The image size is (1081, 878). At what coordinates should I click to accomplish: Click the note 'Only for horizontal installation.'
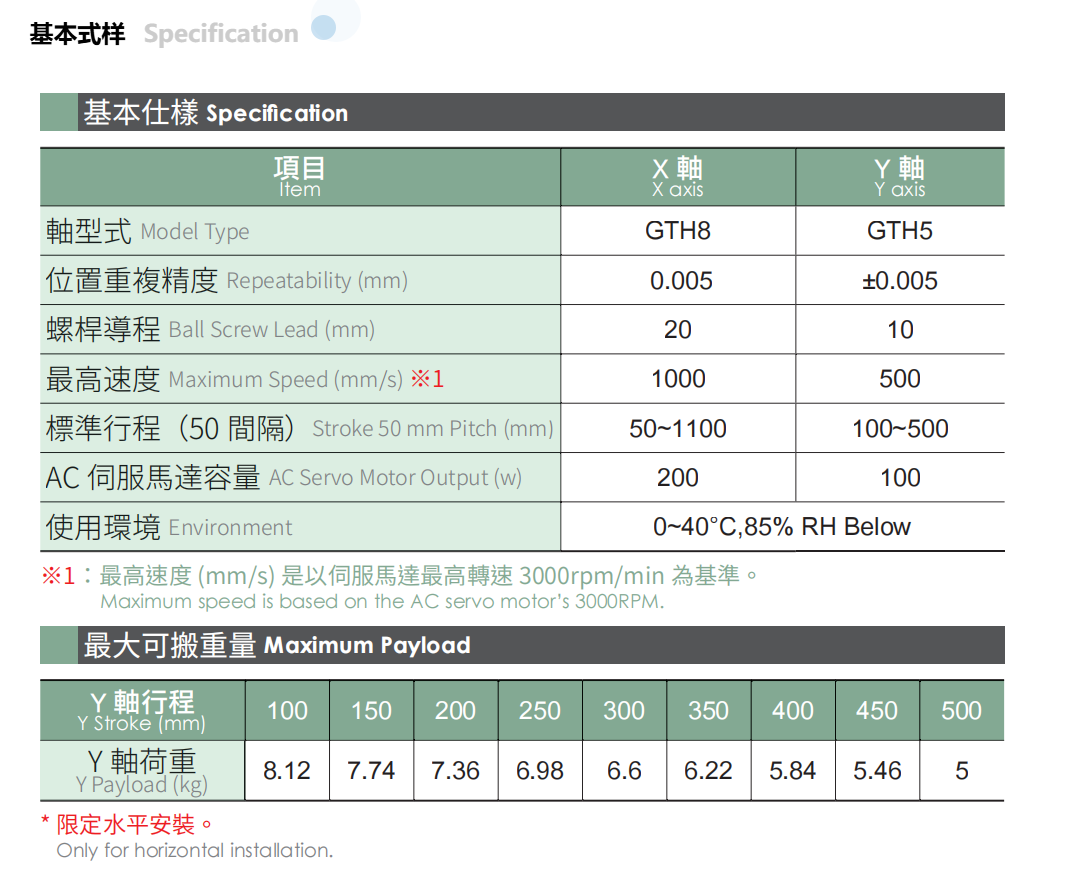pos(195,850)
